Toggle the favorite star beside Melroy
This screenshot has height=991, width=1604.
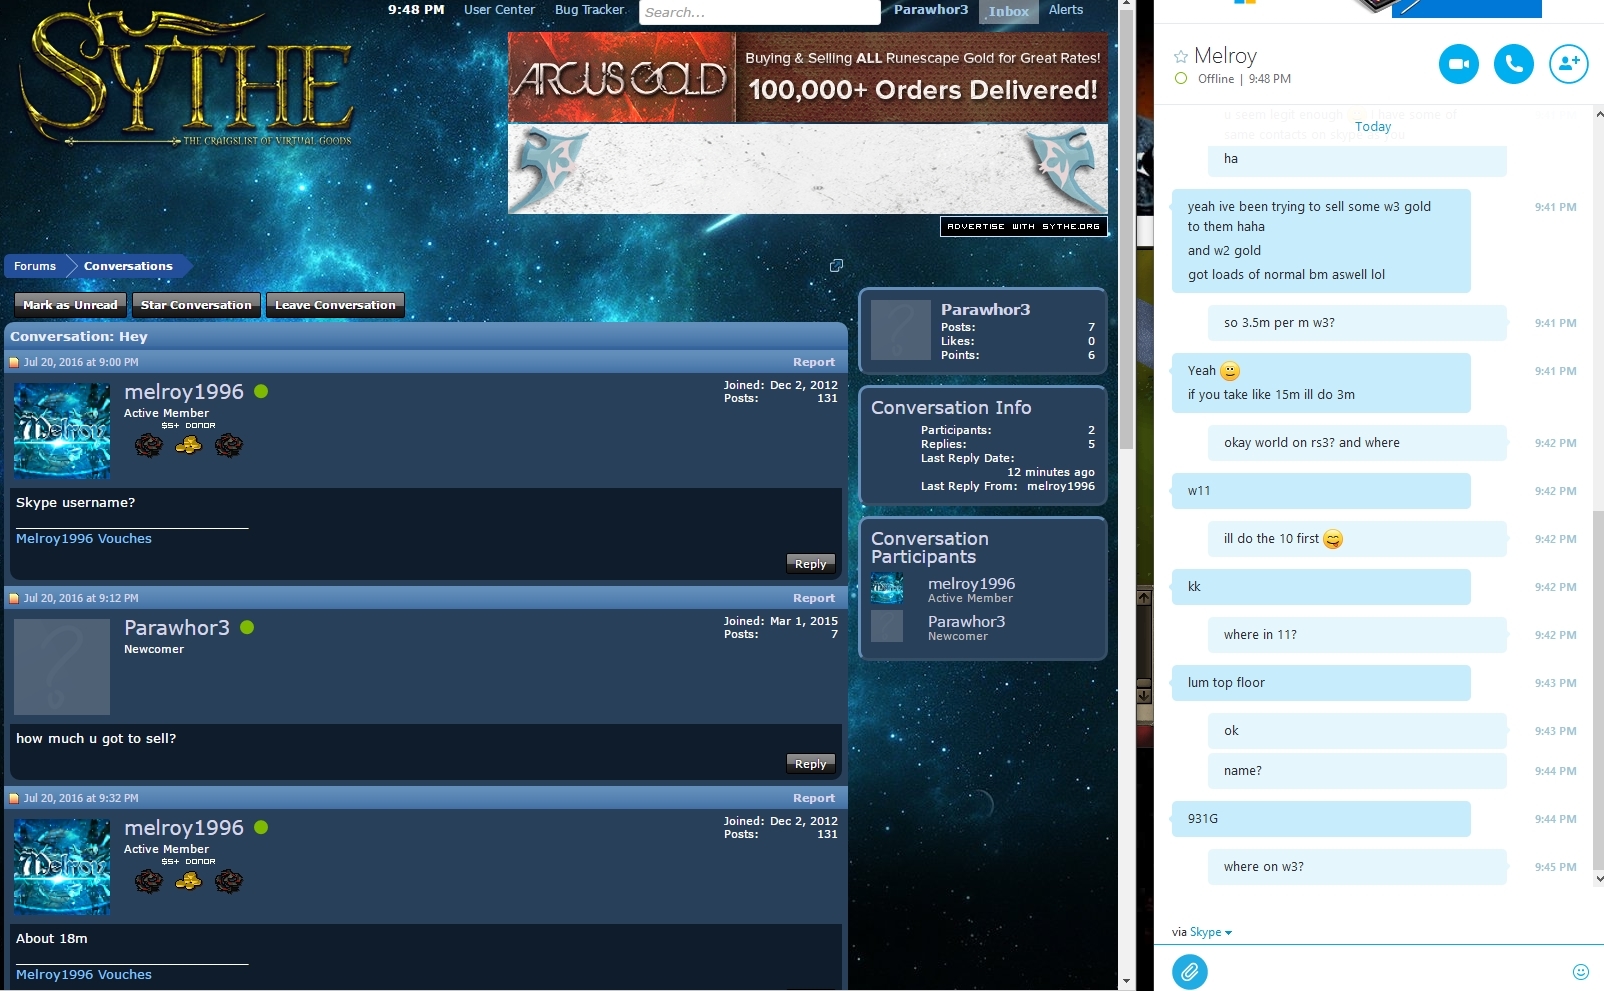point(1181,57)
